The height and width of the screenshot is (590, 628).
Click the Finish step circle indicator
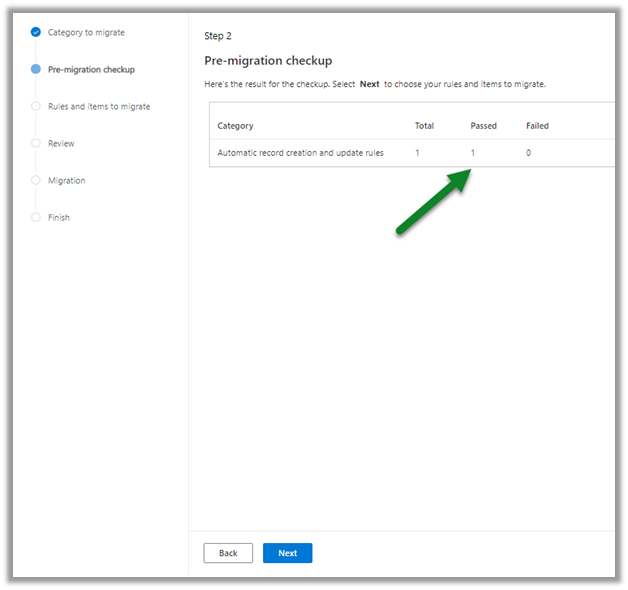[x=36, y=217]
